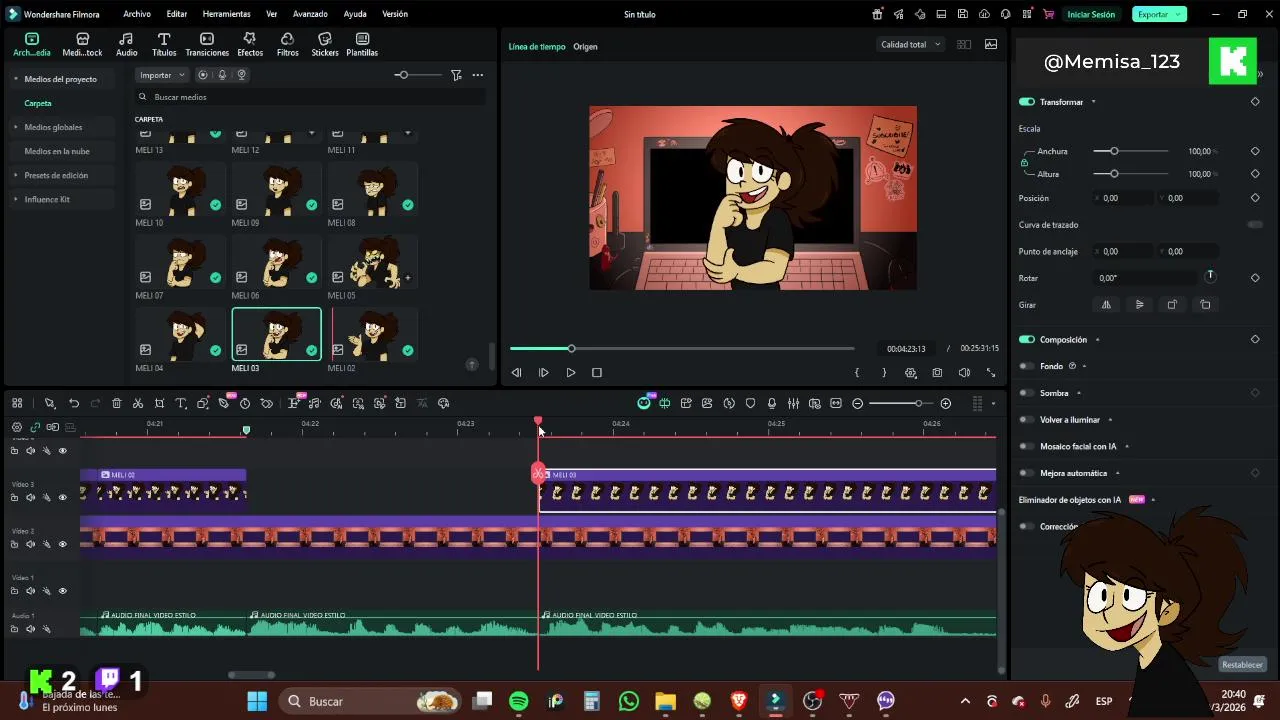Click the Iniciar Sesión button

[x=1090, y=14]
